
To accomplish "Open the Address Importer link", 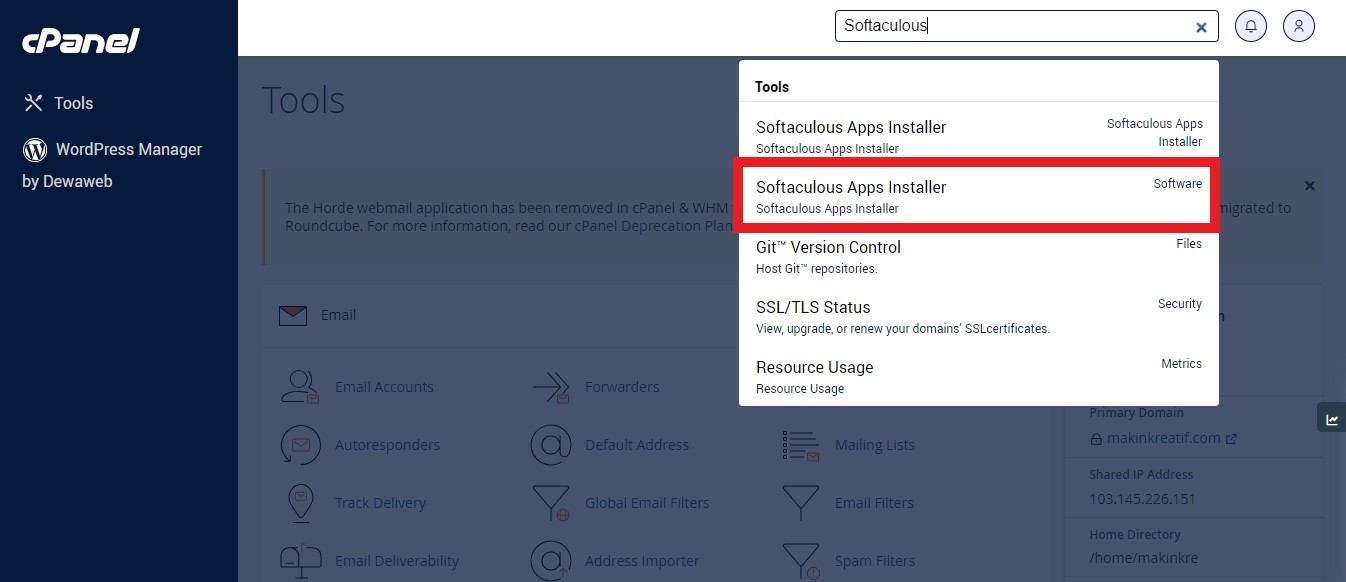I will coord(642,561).
